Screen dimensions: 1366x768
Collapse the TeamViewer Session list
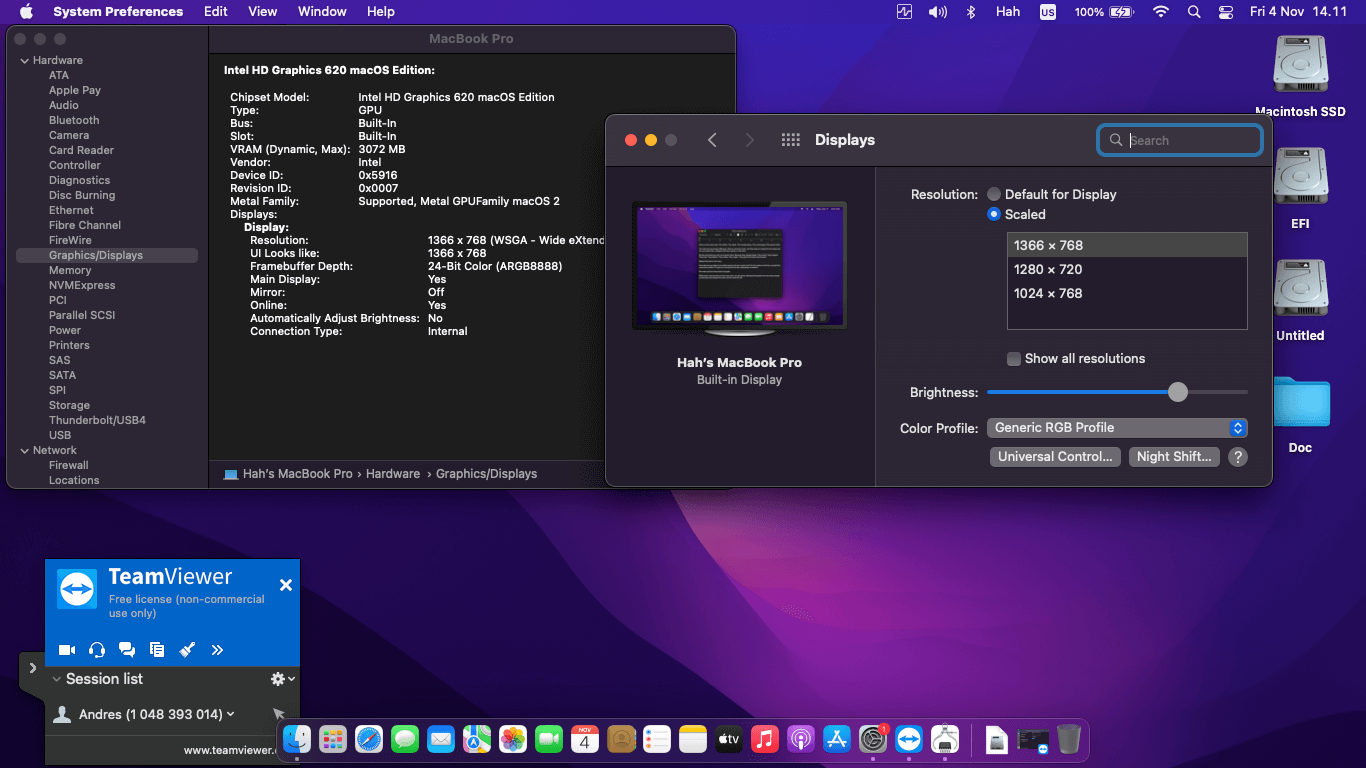[57, 679]
